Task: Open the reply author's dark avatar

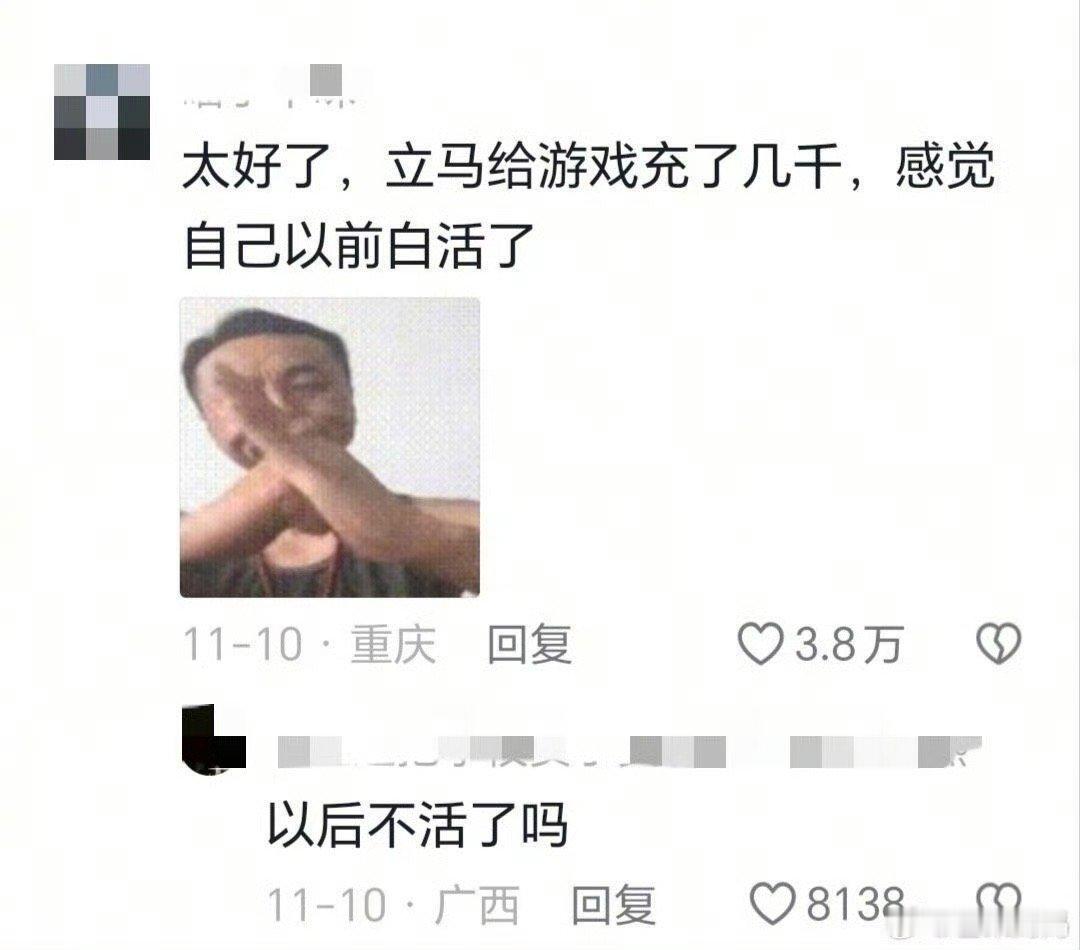Action: (x=214, y=739)
